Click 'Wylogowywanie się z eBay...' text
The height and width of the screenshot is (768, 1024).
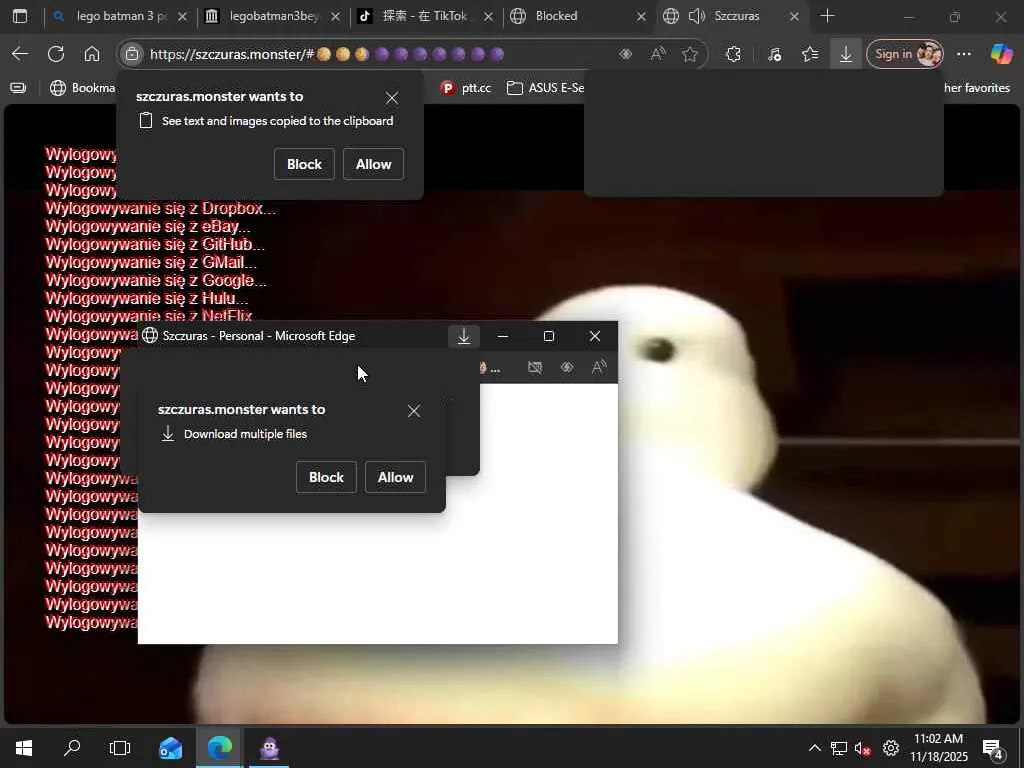(x=148, y=227)
